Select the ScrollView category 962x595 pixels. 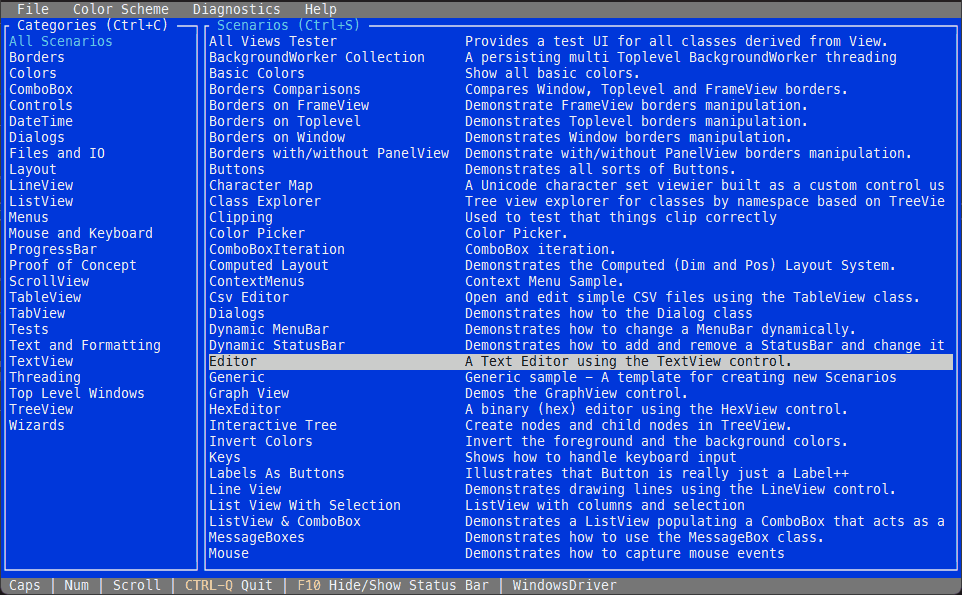point(48,280)
